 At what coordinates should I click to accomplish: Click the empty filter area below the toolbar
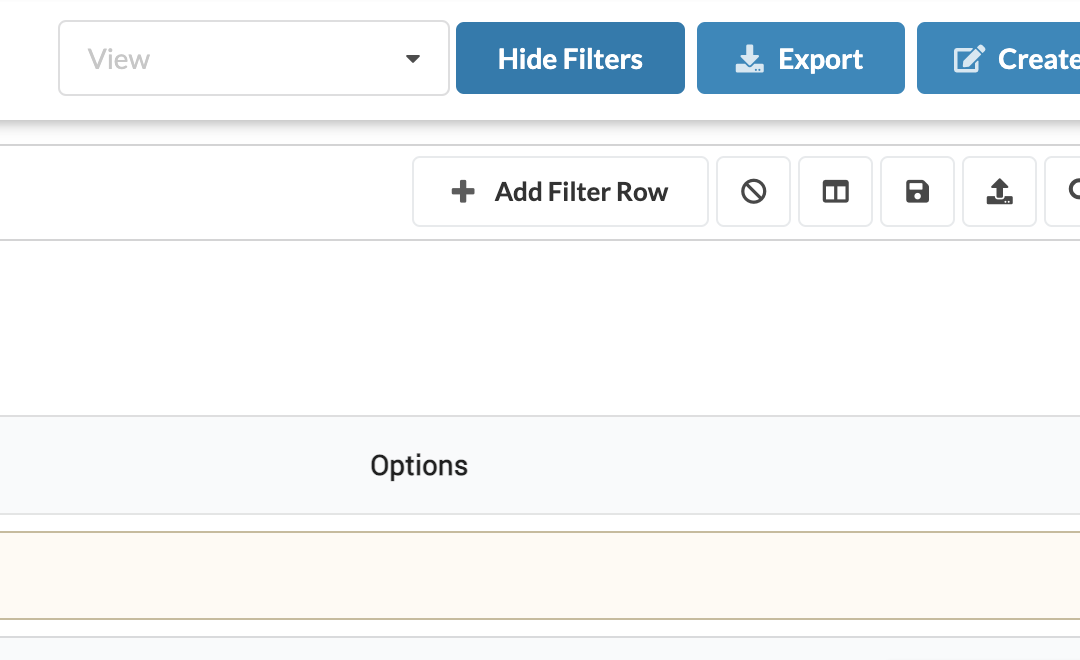tap(540, 327)
